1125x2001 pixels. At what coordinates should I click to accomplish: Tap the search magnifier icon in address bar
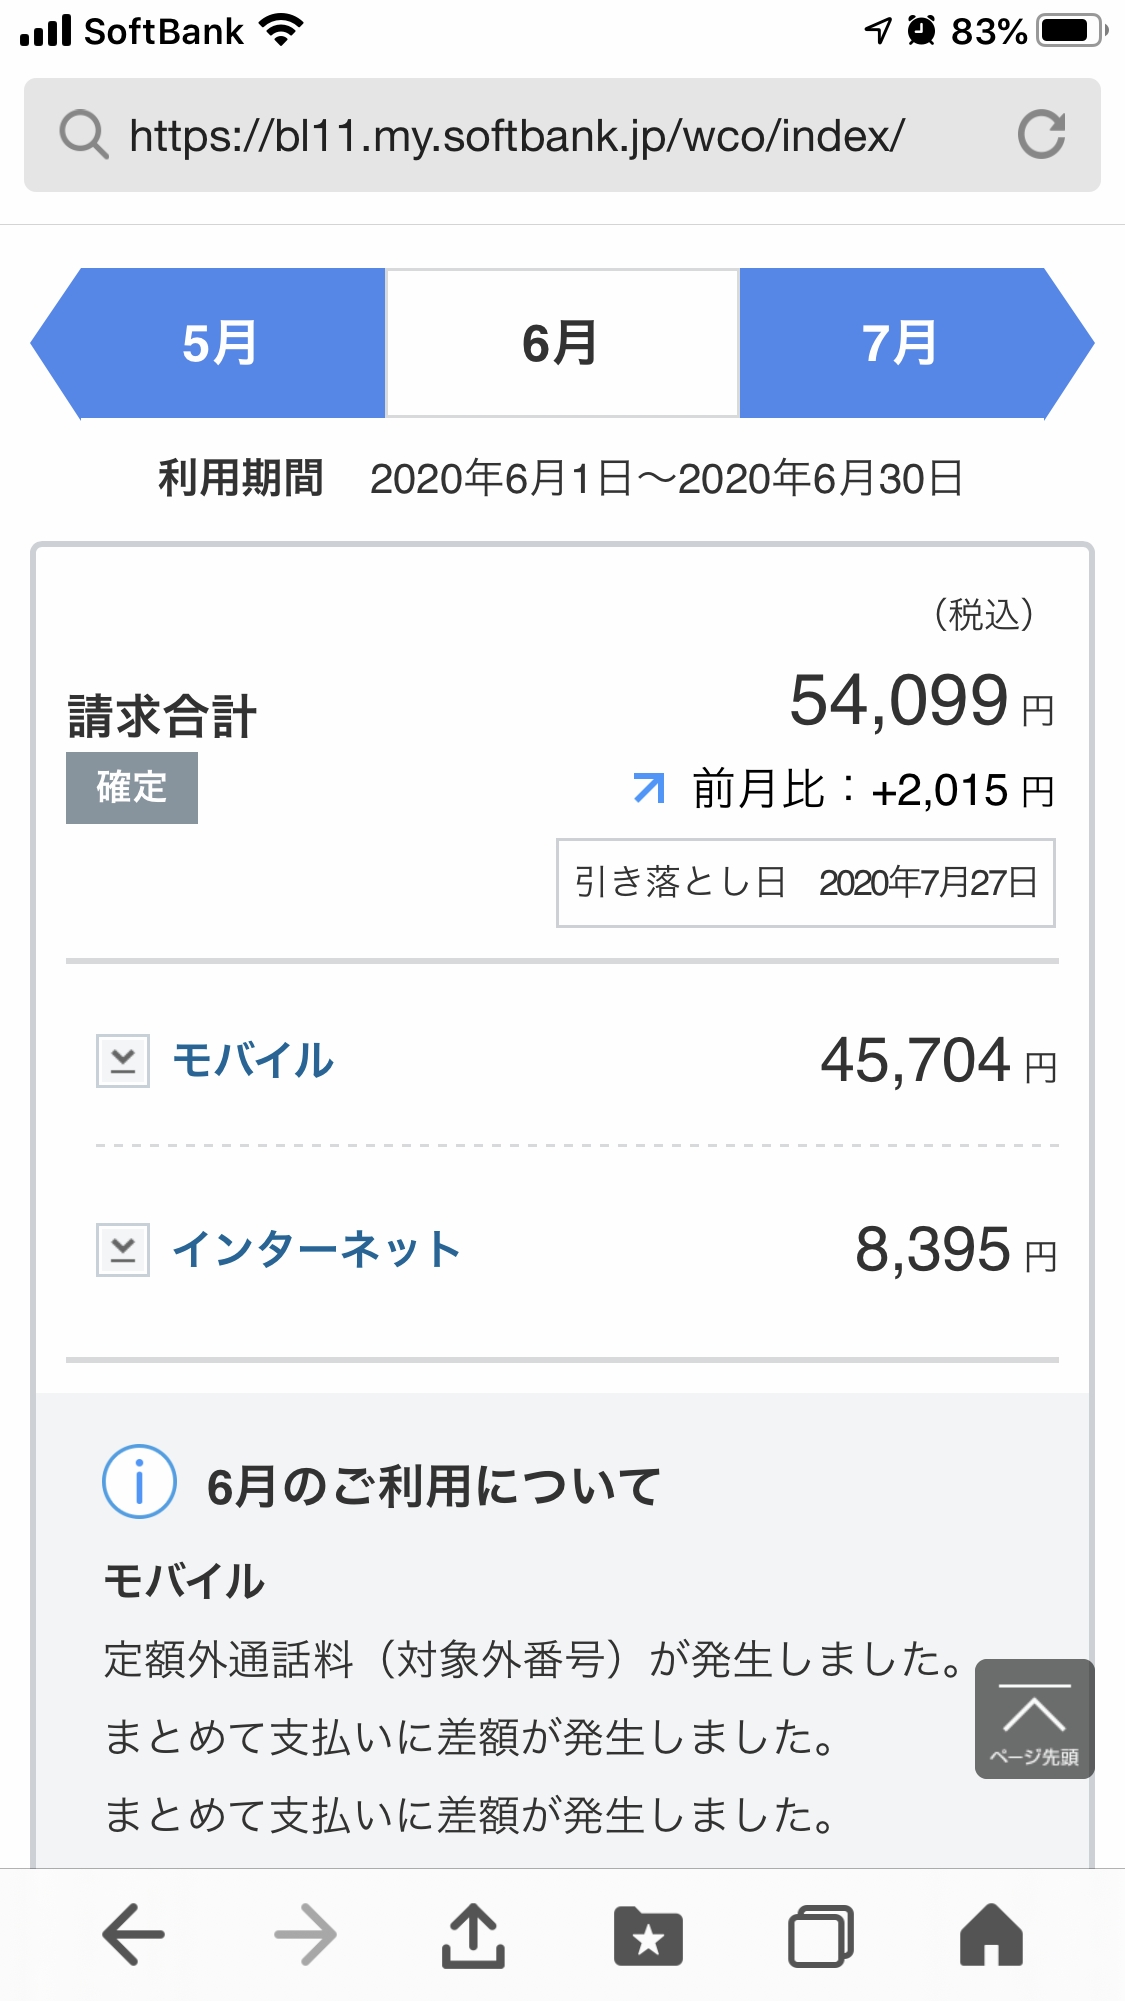click(83, 135)
